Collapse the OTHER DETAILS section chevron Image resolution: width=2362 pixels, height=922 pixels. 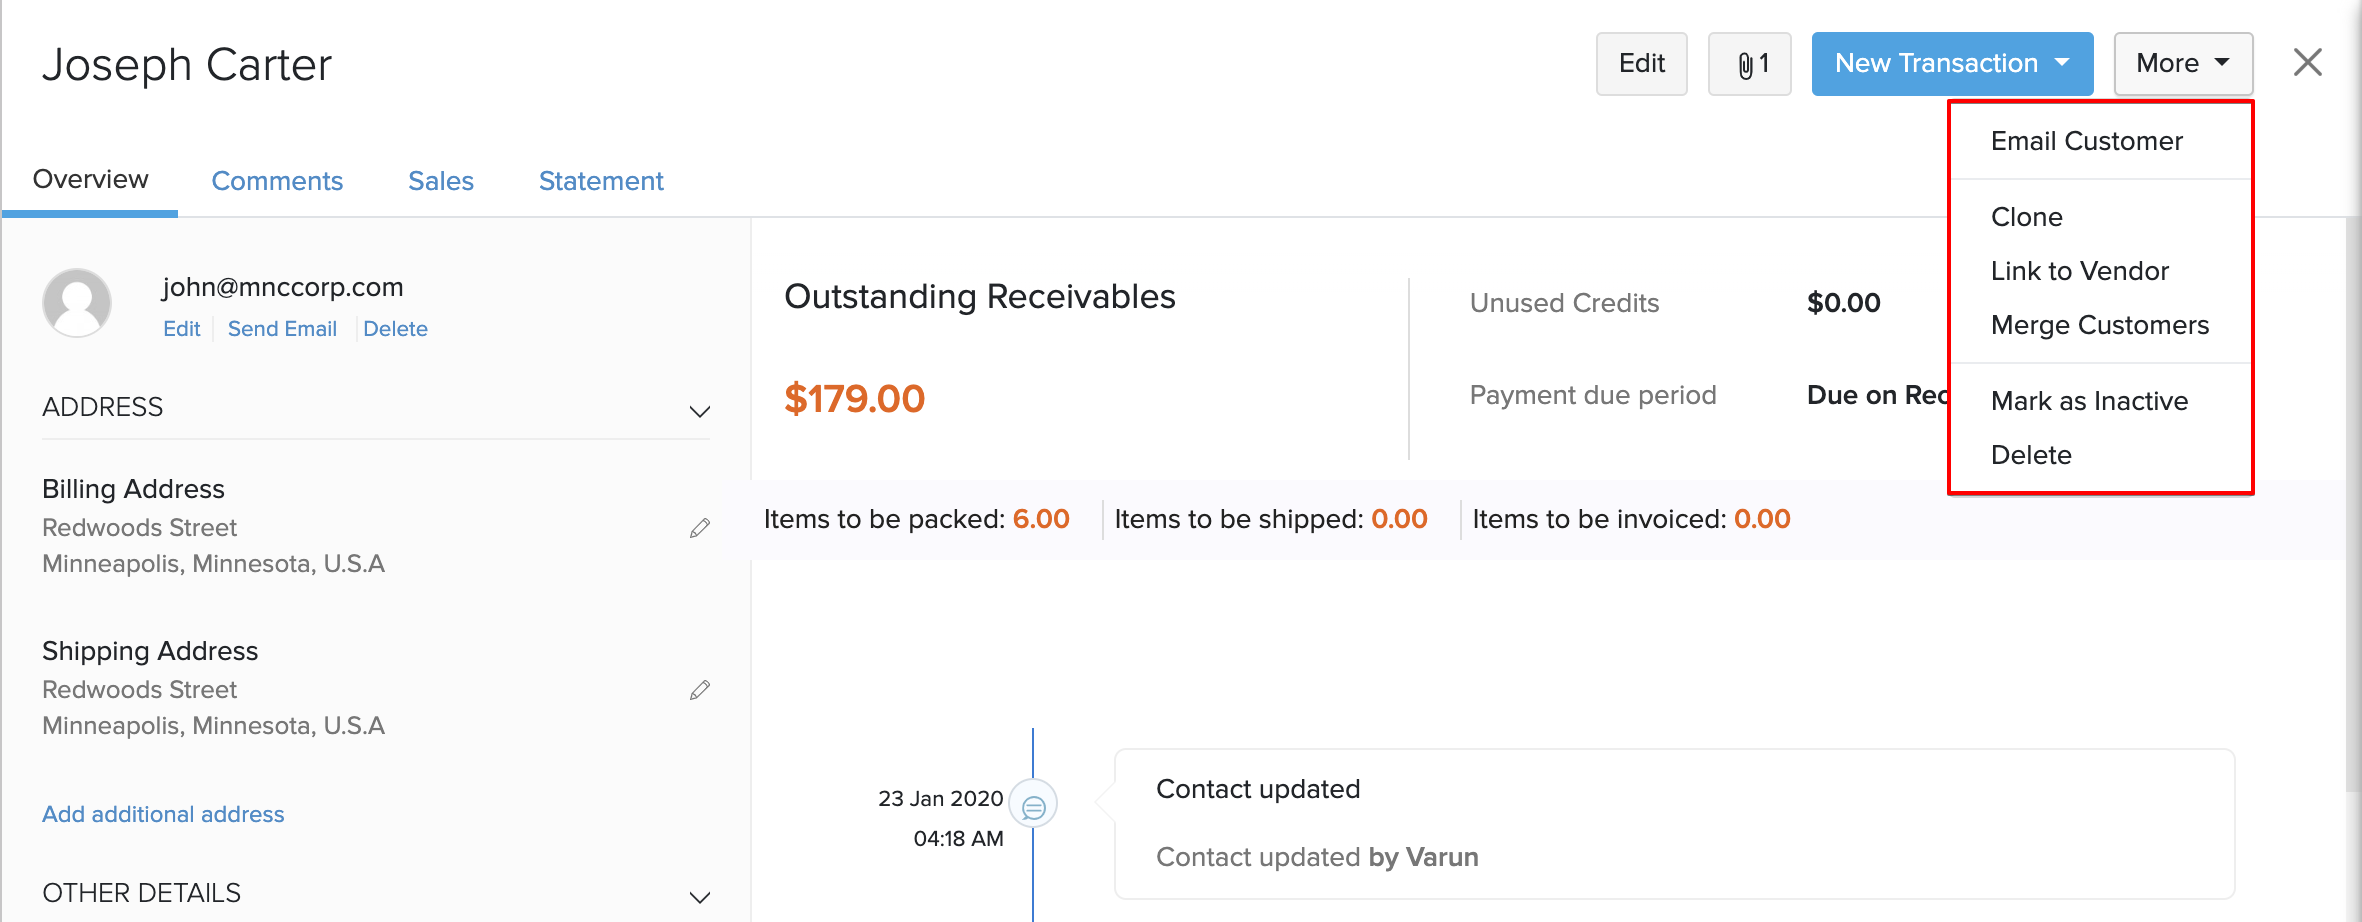tap(700, 897)
